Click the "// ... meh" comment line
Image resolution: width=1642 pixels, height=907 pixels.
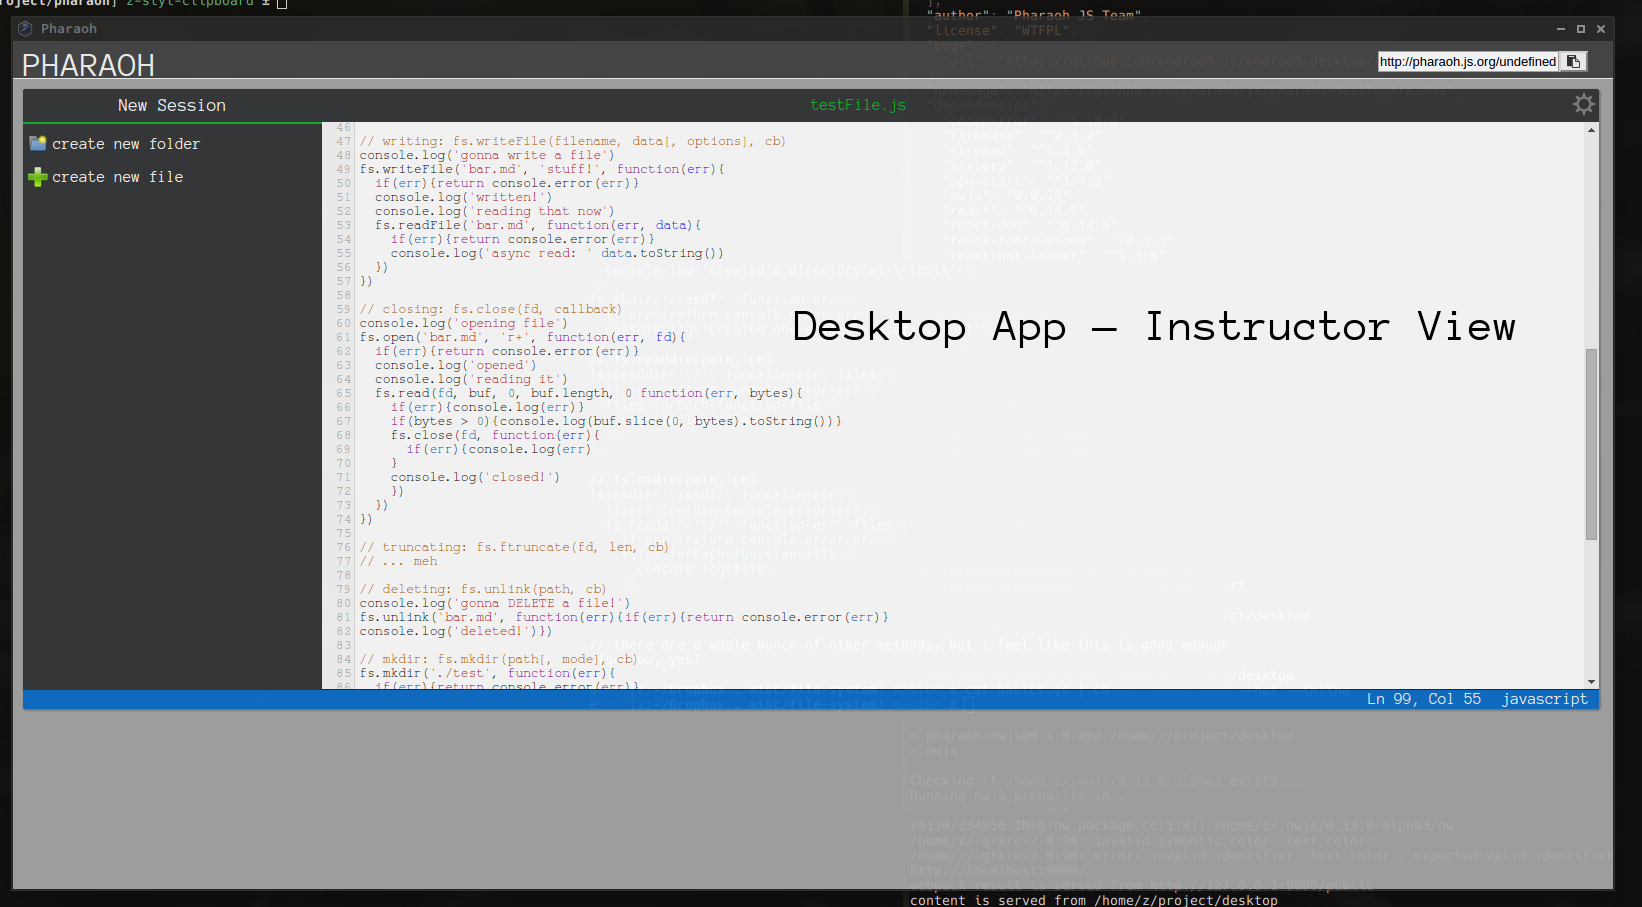399,561
